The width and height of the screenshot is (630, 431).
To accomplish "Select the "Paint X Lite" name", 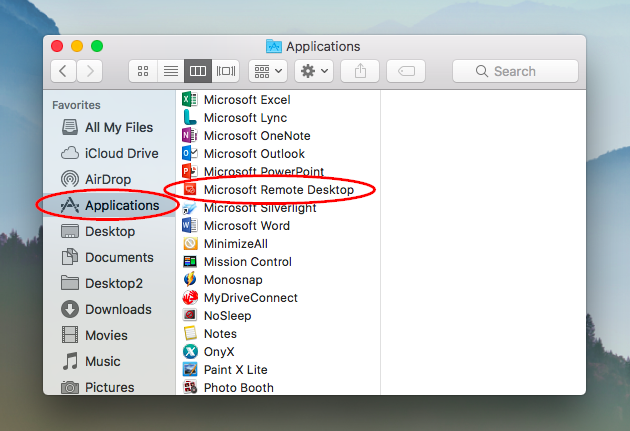I will [235, 370].
